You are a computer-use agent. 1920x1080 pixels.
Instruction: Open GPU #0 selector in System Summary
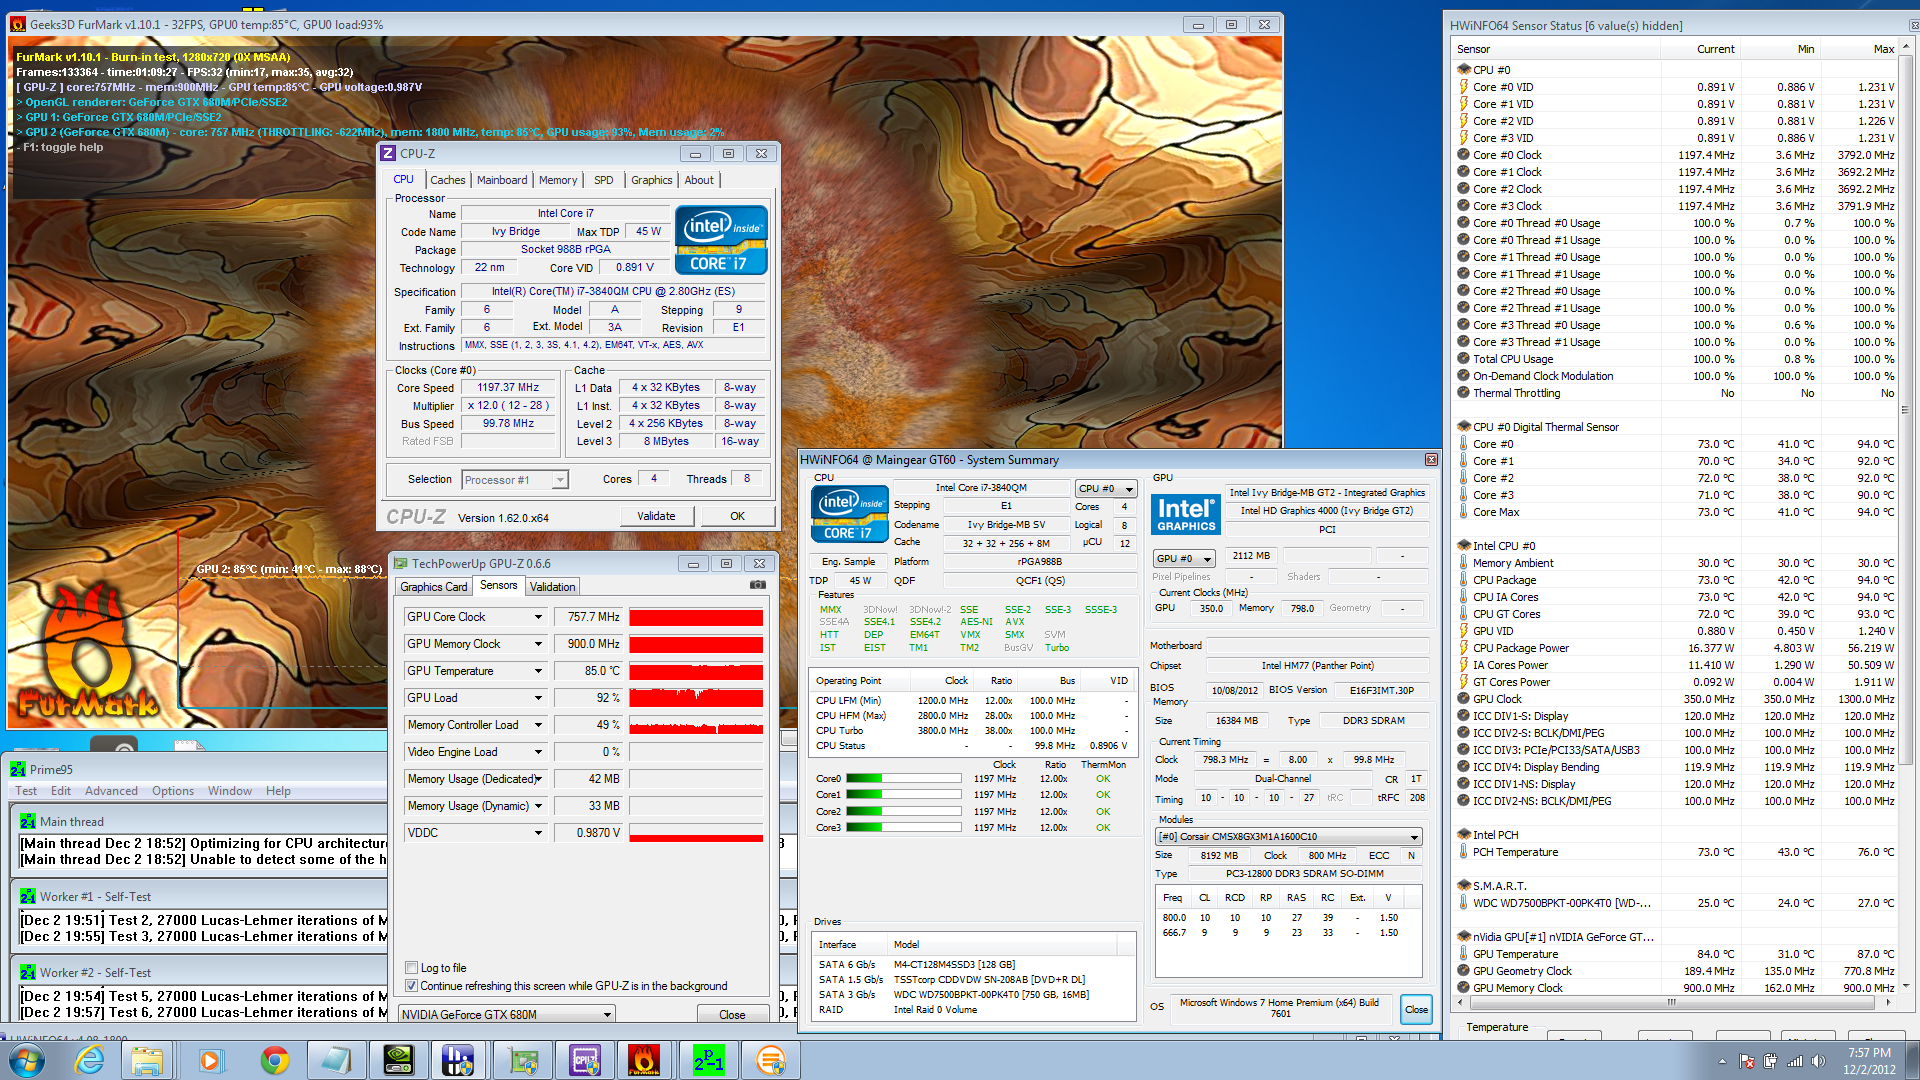coord(1184,558)
